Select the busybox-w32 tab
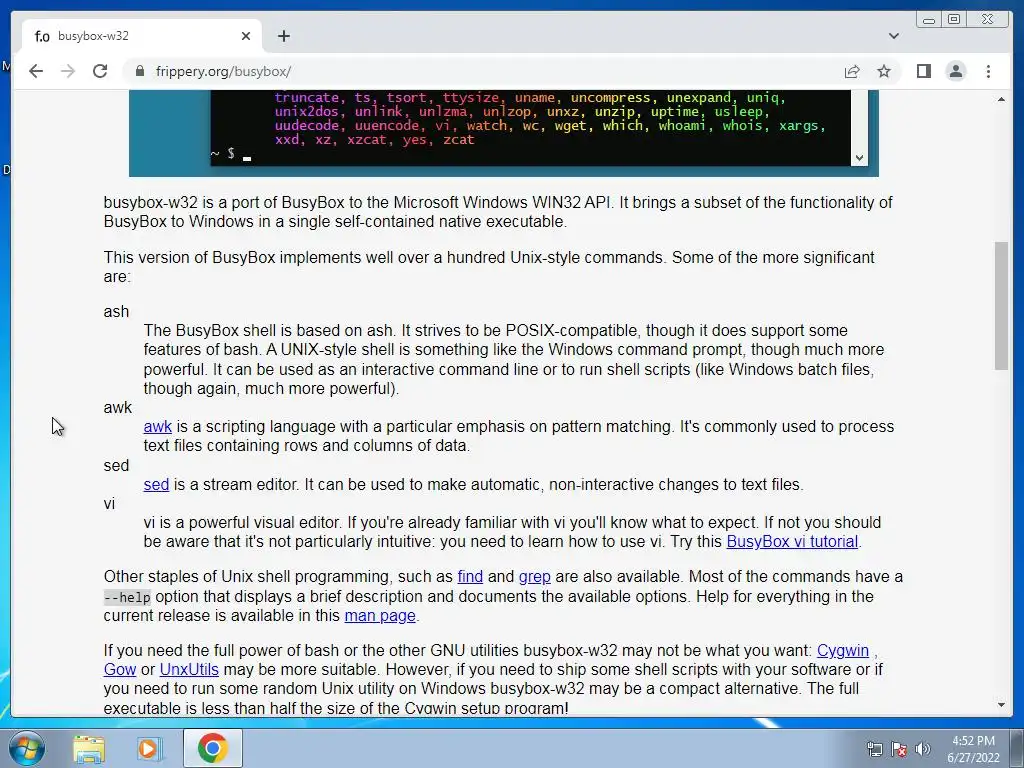Viewport: 1024px width, 768px height. click(x=142, y=36)
